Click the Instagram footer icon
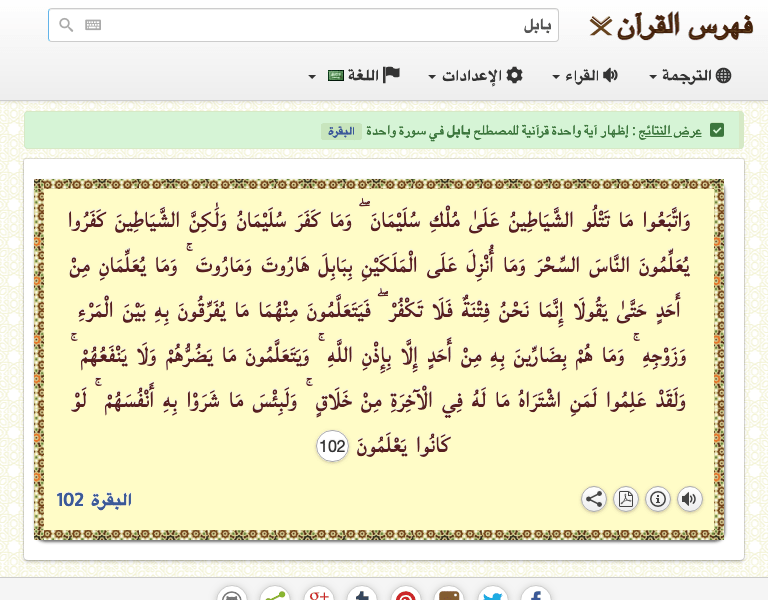 coord(449,594)
